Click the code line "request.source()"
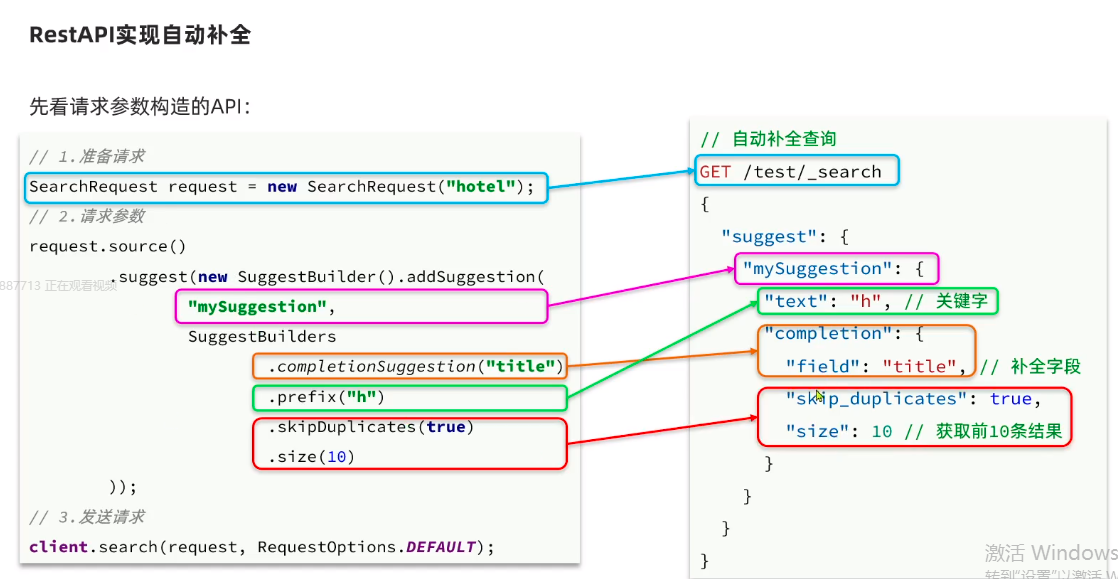The image size is (1118, 579). (108, 247)
